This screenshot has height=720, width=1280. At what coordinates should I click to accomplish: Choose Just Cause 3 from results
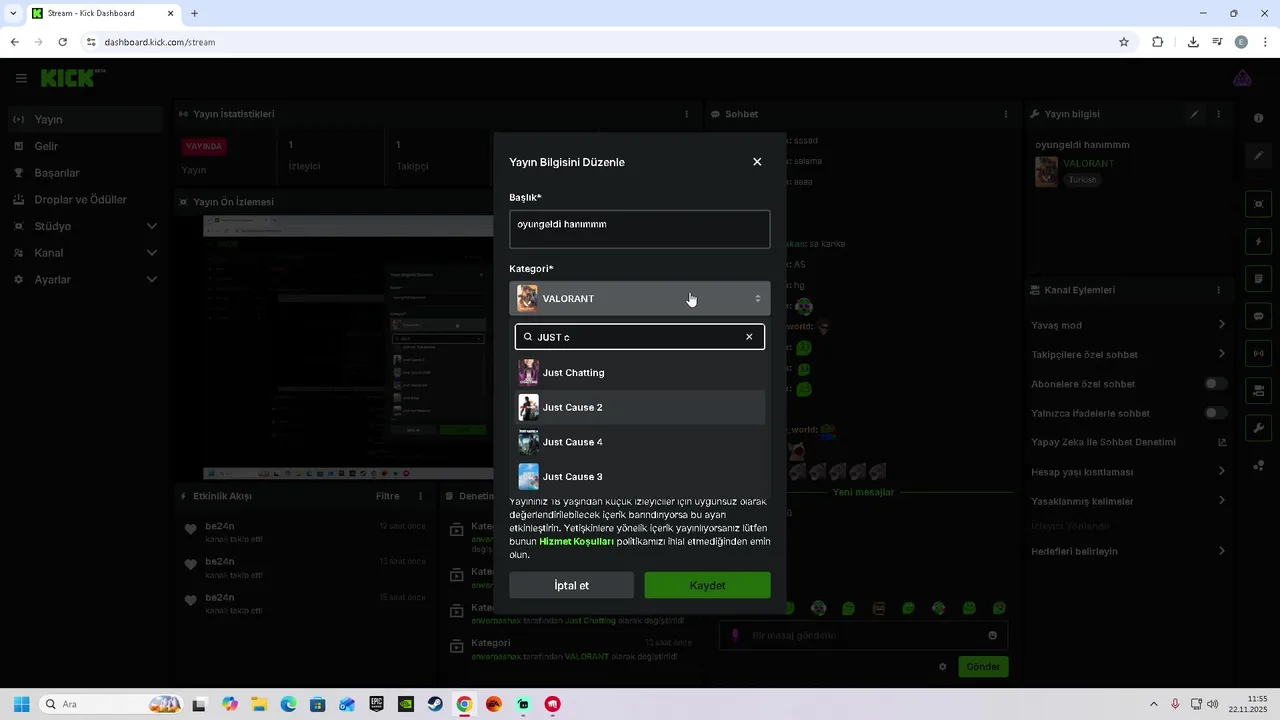[640, 476]
